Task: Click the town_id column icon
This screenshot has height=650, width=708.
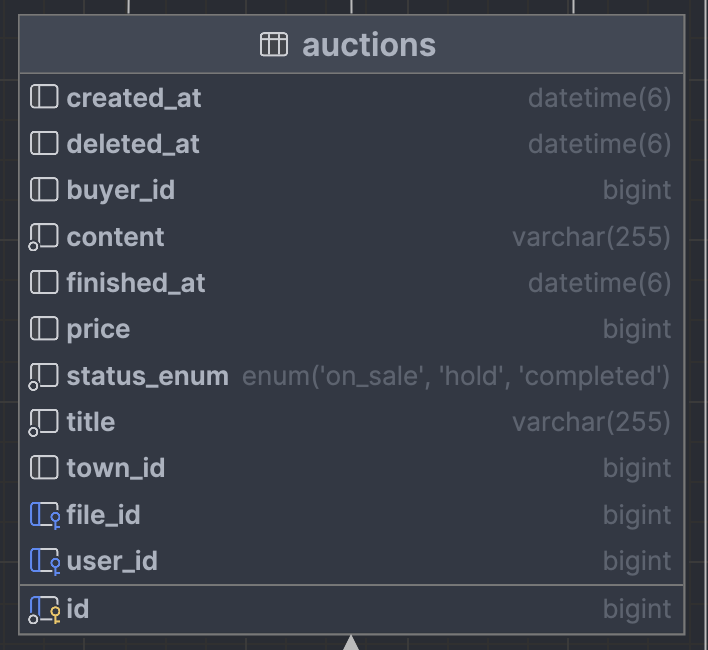Action: pyautogui.click(x=44, y=468)
